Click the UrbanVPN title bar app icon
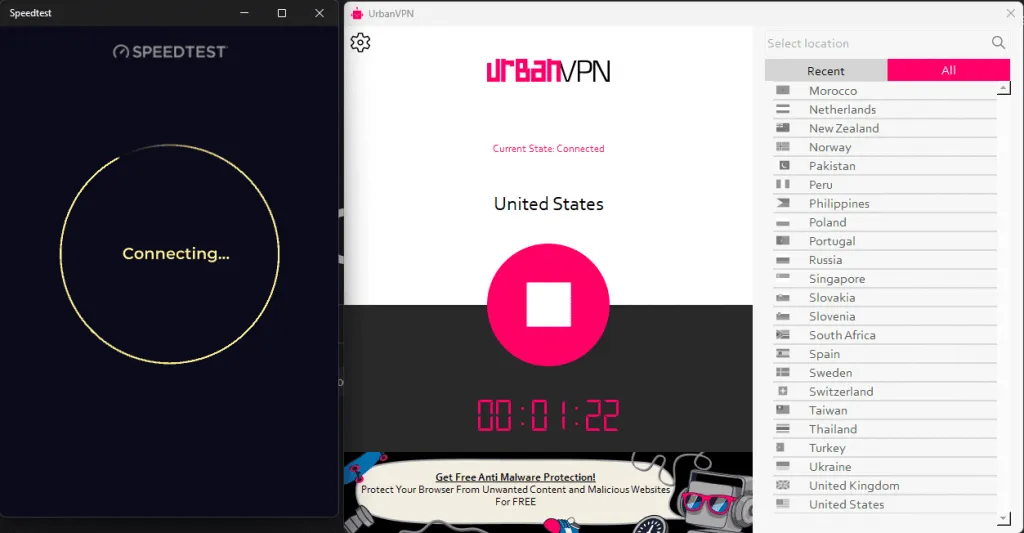Viewport: 1024px width, 533px height. point(357,14)
